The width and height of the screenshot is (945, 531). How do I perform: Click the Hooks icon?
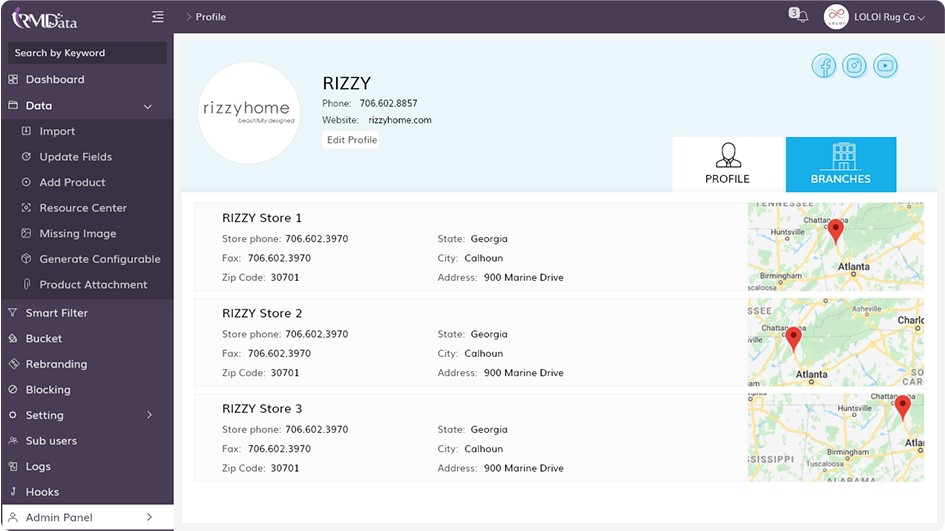(13, 492)
